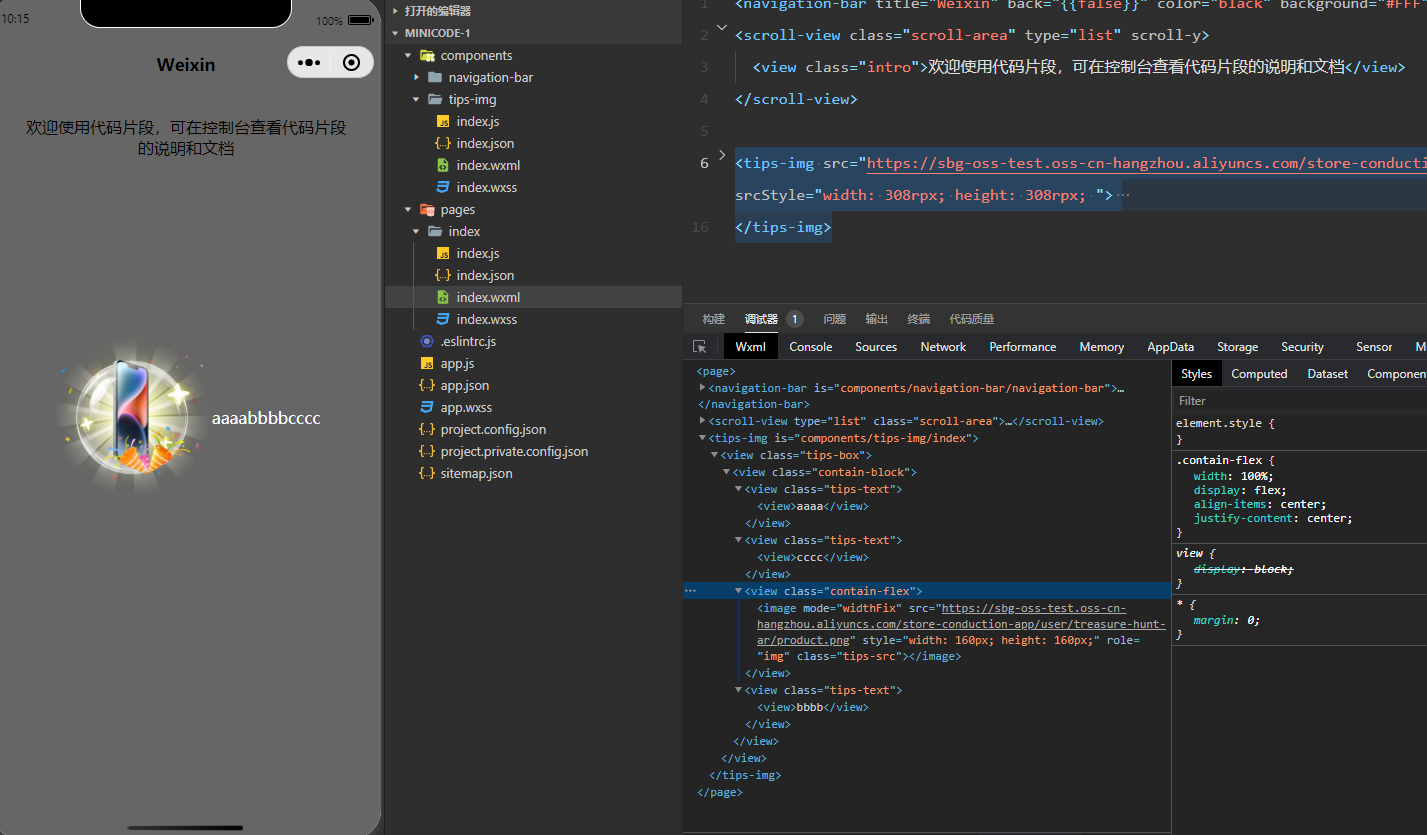Switch to the Sensor tab
This screenshot has width=1427, height=835.
1374,347
